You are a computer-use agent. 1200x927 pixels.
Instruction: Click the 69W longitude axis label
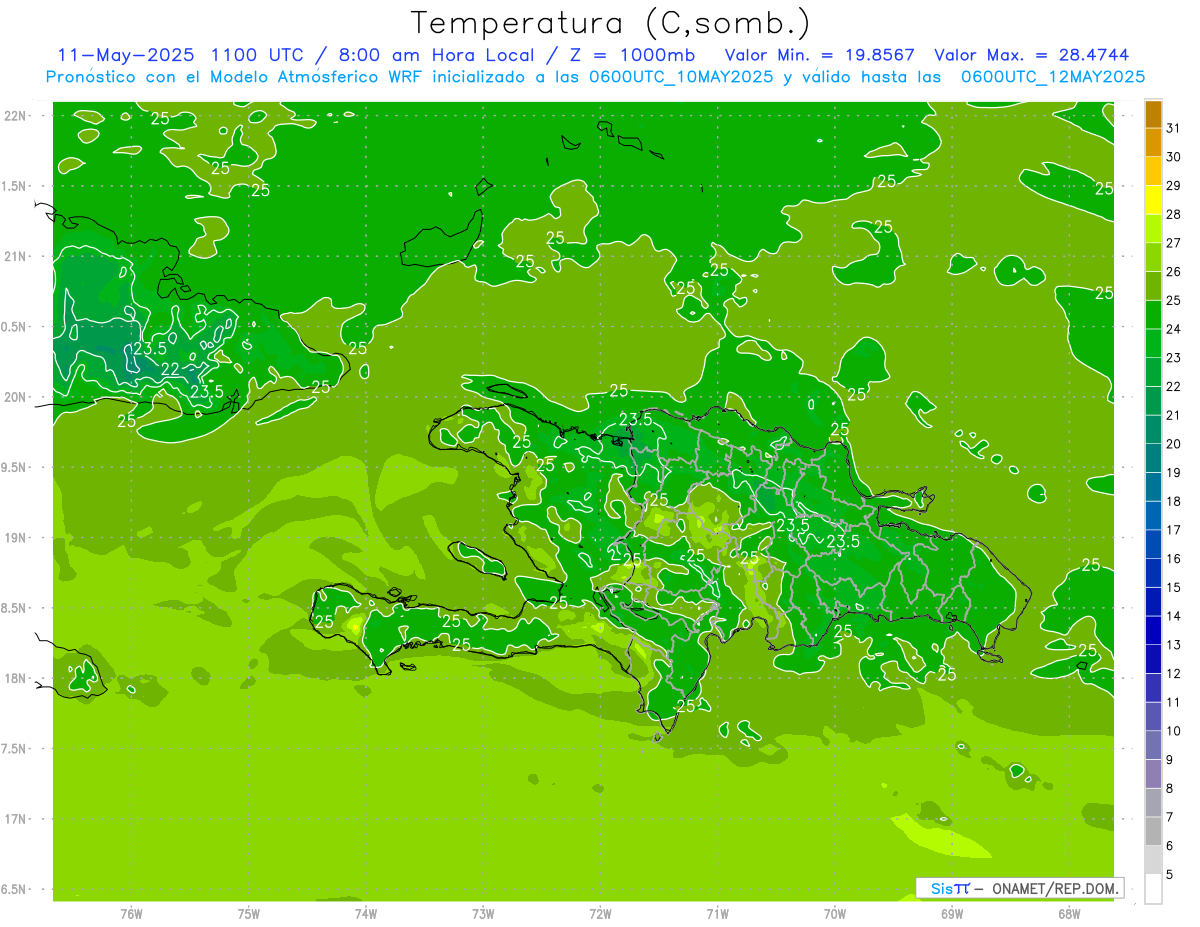click(x=952, y=914)
